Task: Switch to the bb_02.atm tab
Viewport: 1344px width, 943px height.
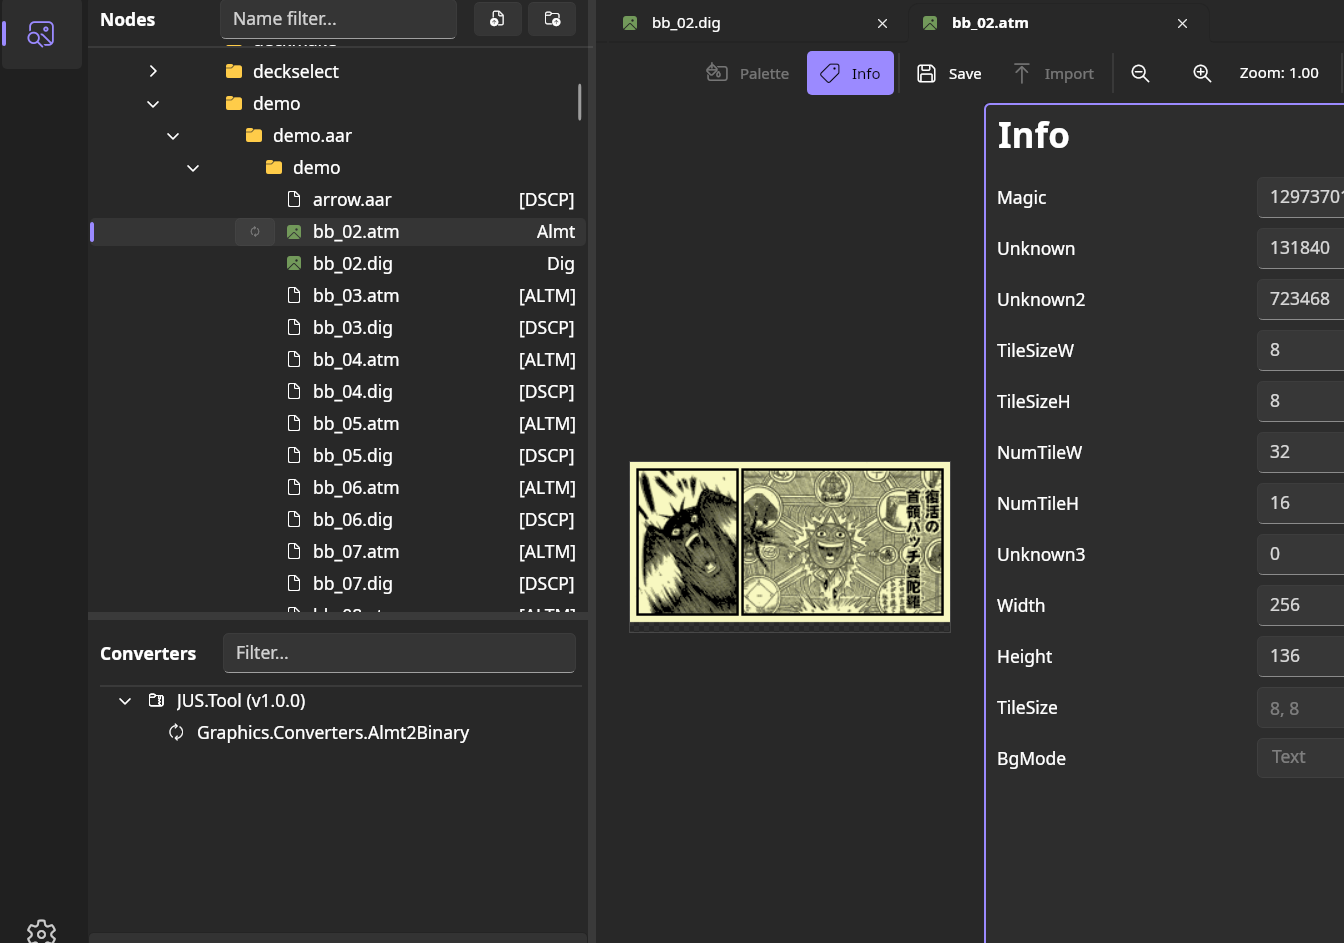Action: tap(1057, 23)
